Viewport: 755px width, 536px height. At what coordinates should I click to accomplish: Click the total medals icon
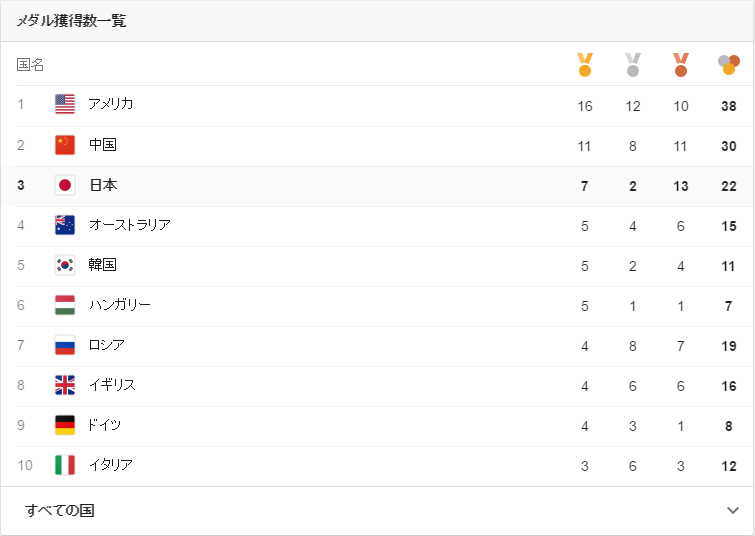pyautogui.click(x=729, y=65)
